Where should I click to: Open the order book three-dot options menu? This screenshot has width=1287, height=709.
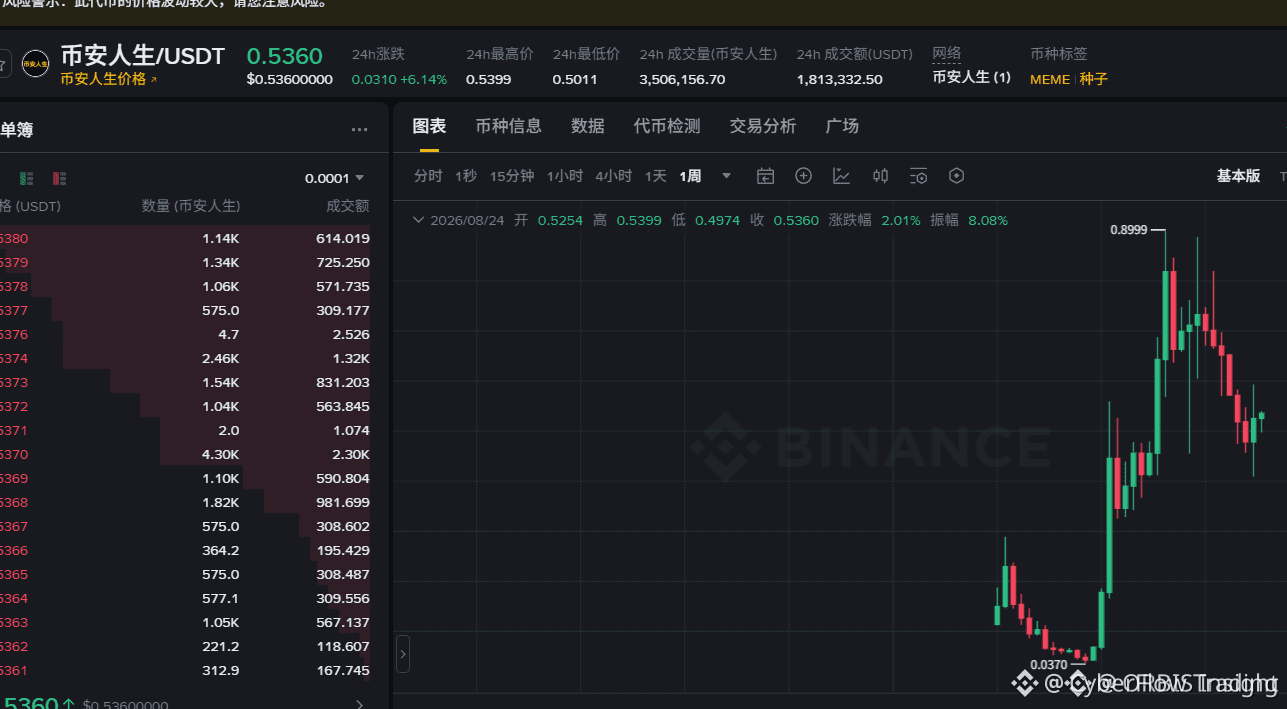coord(360,129)
